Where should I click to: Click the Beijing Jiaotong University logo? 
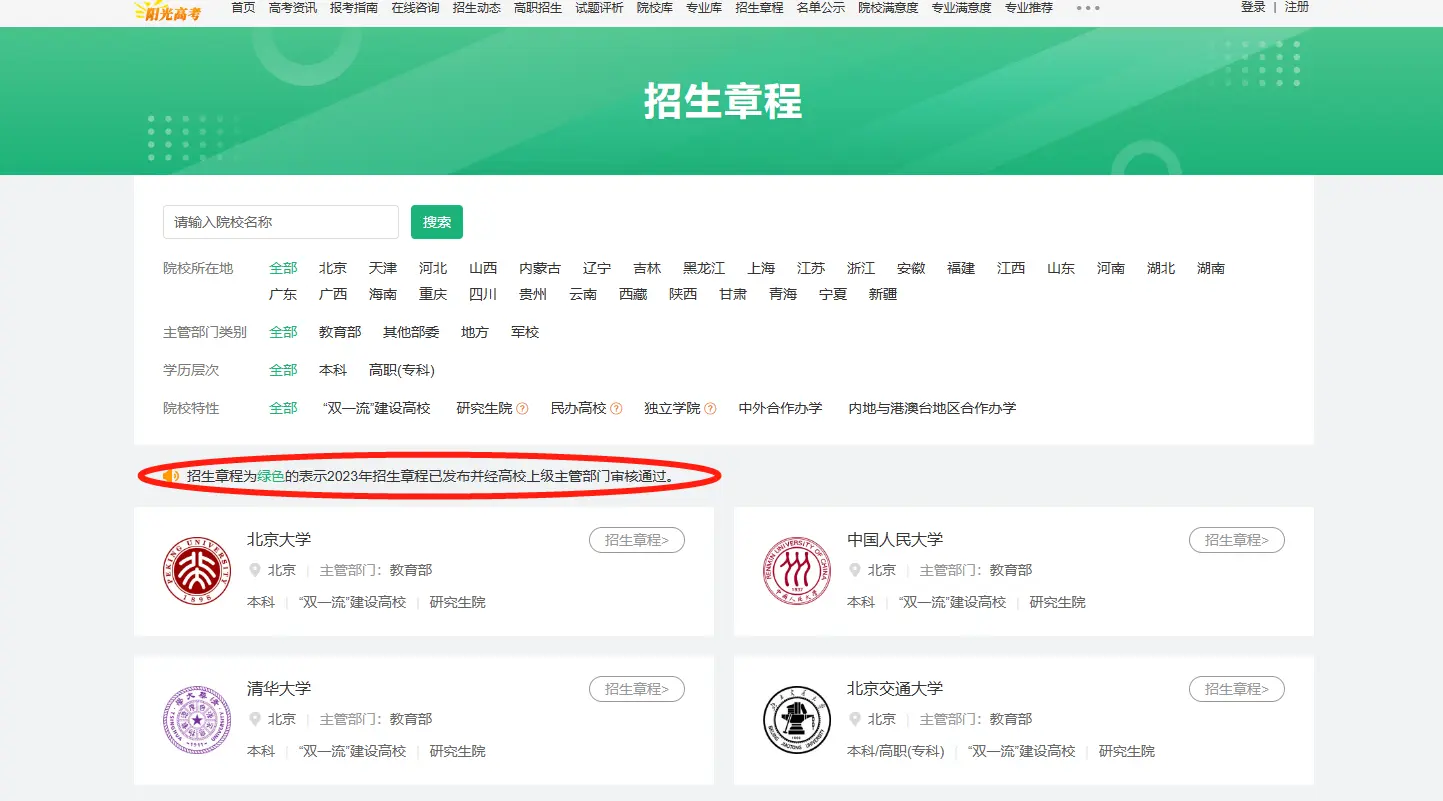[797, 719]
